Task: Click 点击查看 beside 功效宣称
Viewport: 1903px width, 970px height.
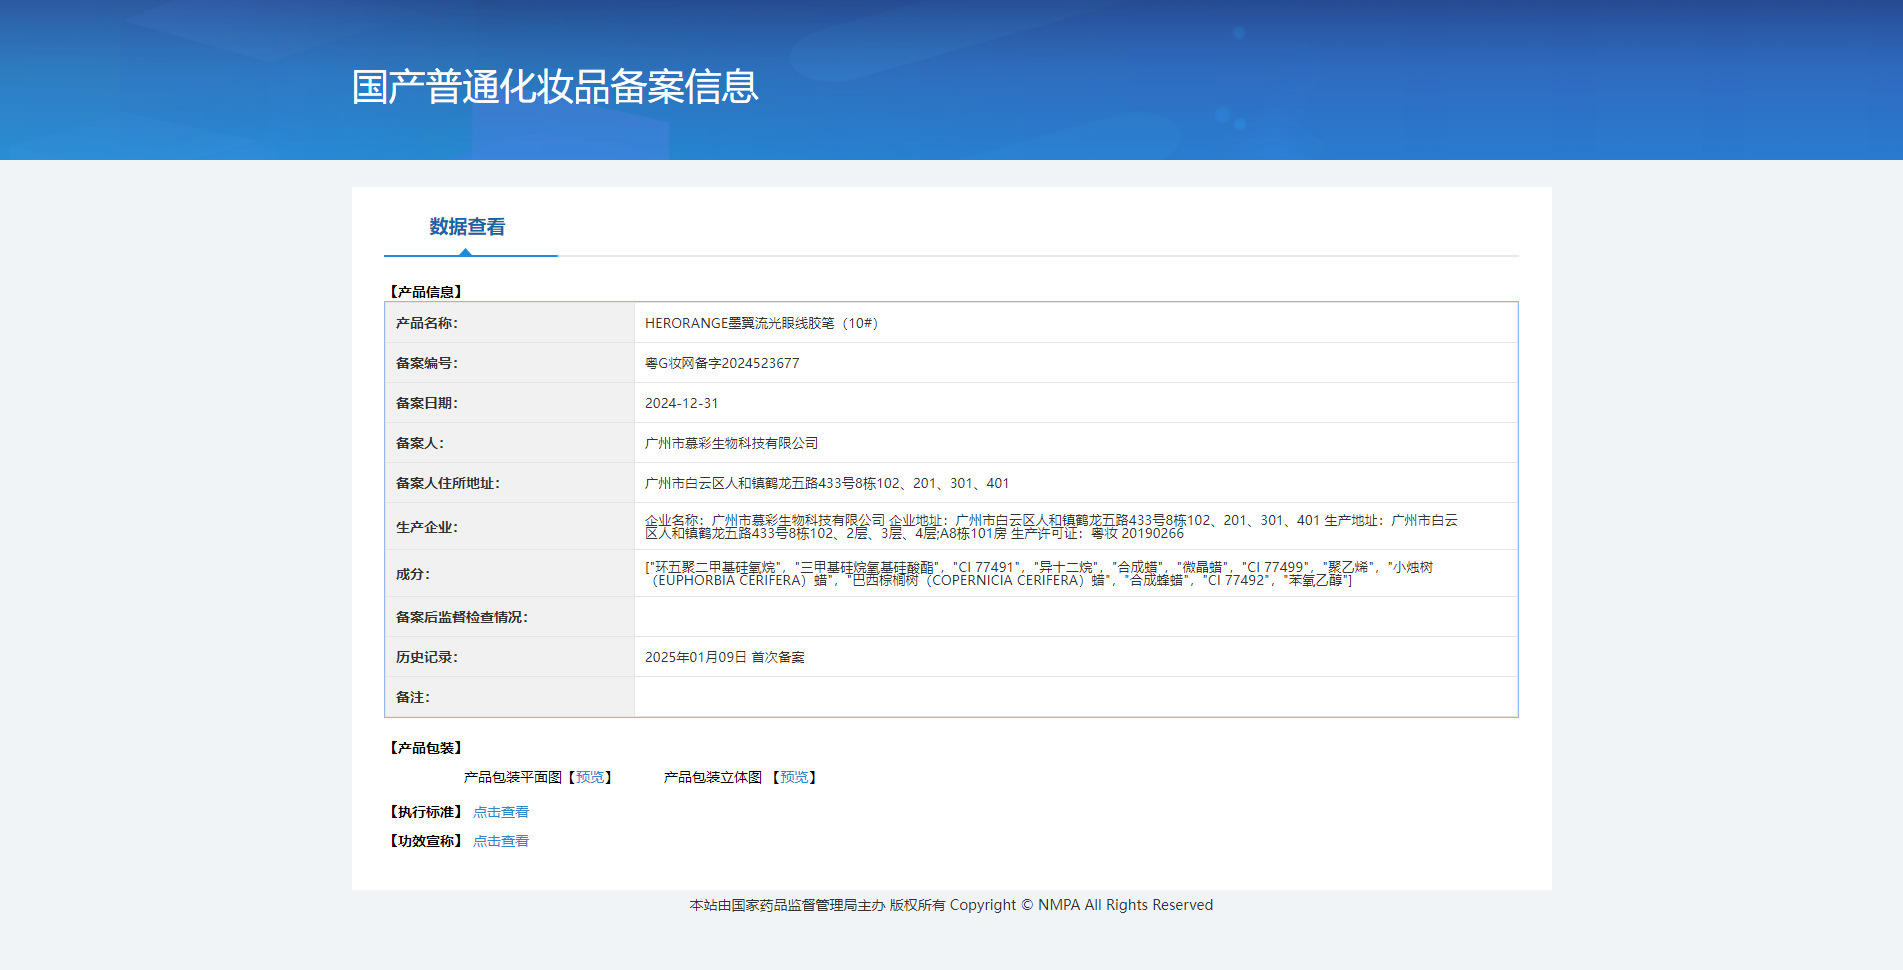Action: point(500,841)
